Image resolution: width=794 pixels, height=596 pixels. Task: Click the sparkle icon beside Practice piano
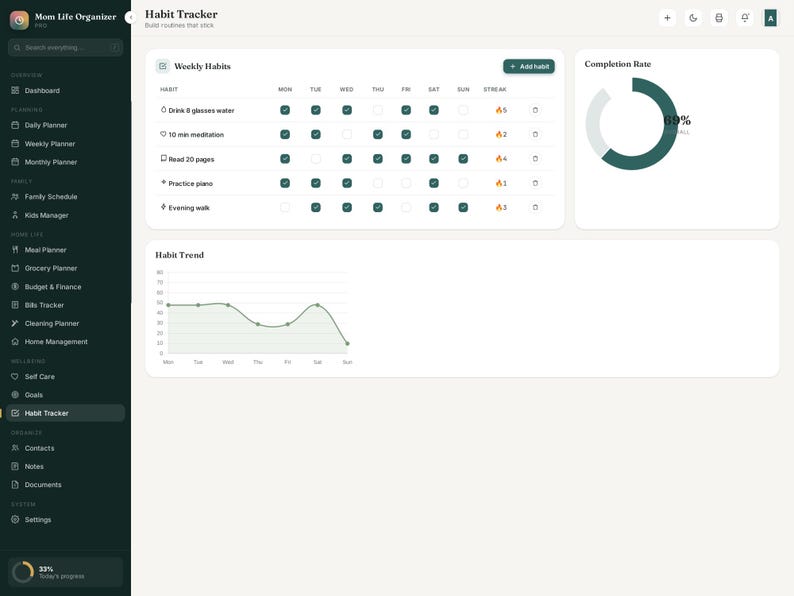point(163,182)
